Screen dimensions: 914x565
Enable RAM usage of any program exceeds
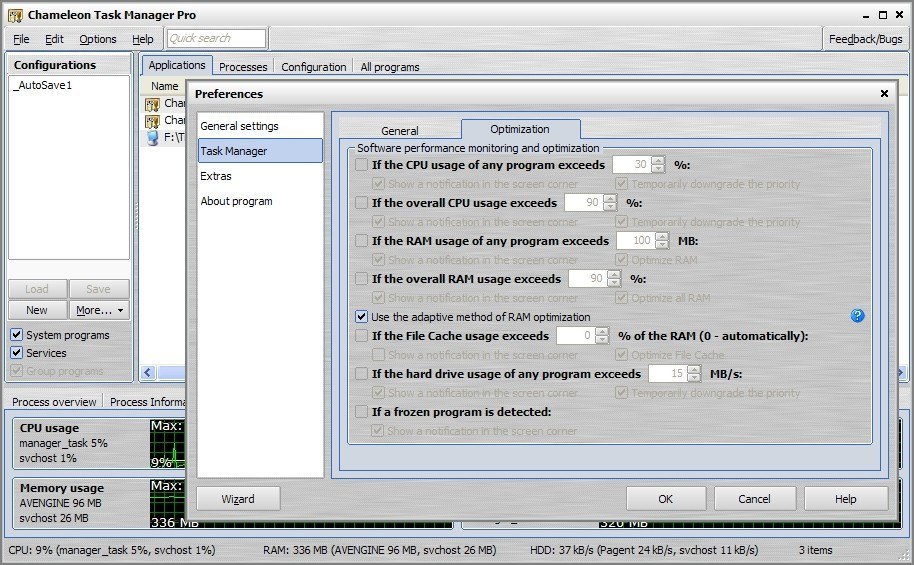[361, 241]
